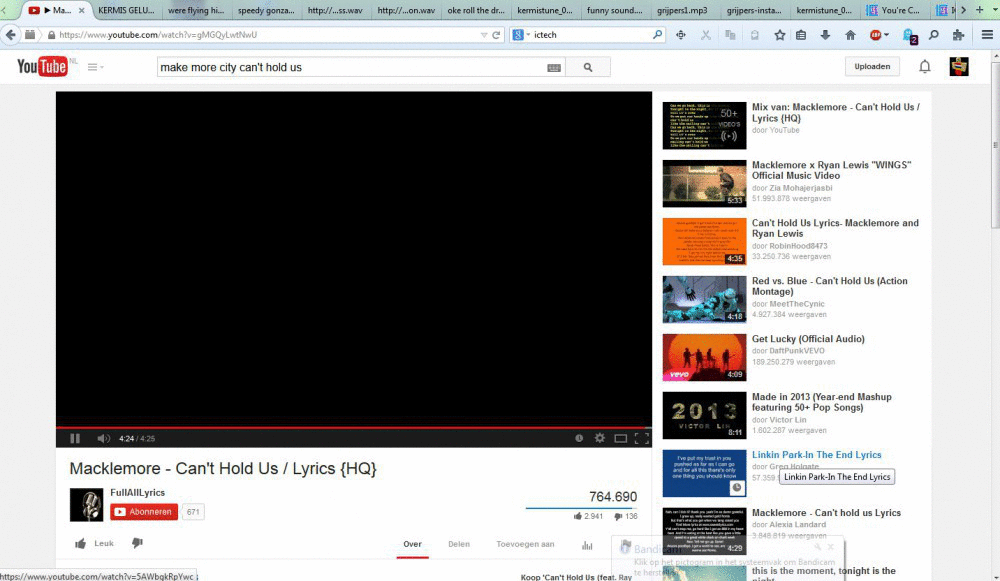Open YouTube notifications bell
Viewport: 1000px width, 581px height.
click(x=925, y=67)
